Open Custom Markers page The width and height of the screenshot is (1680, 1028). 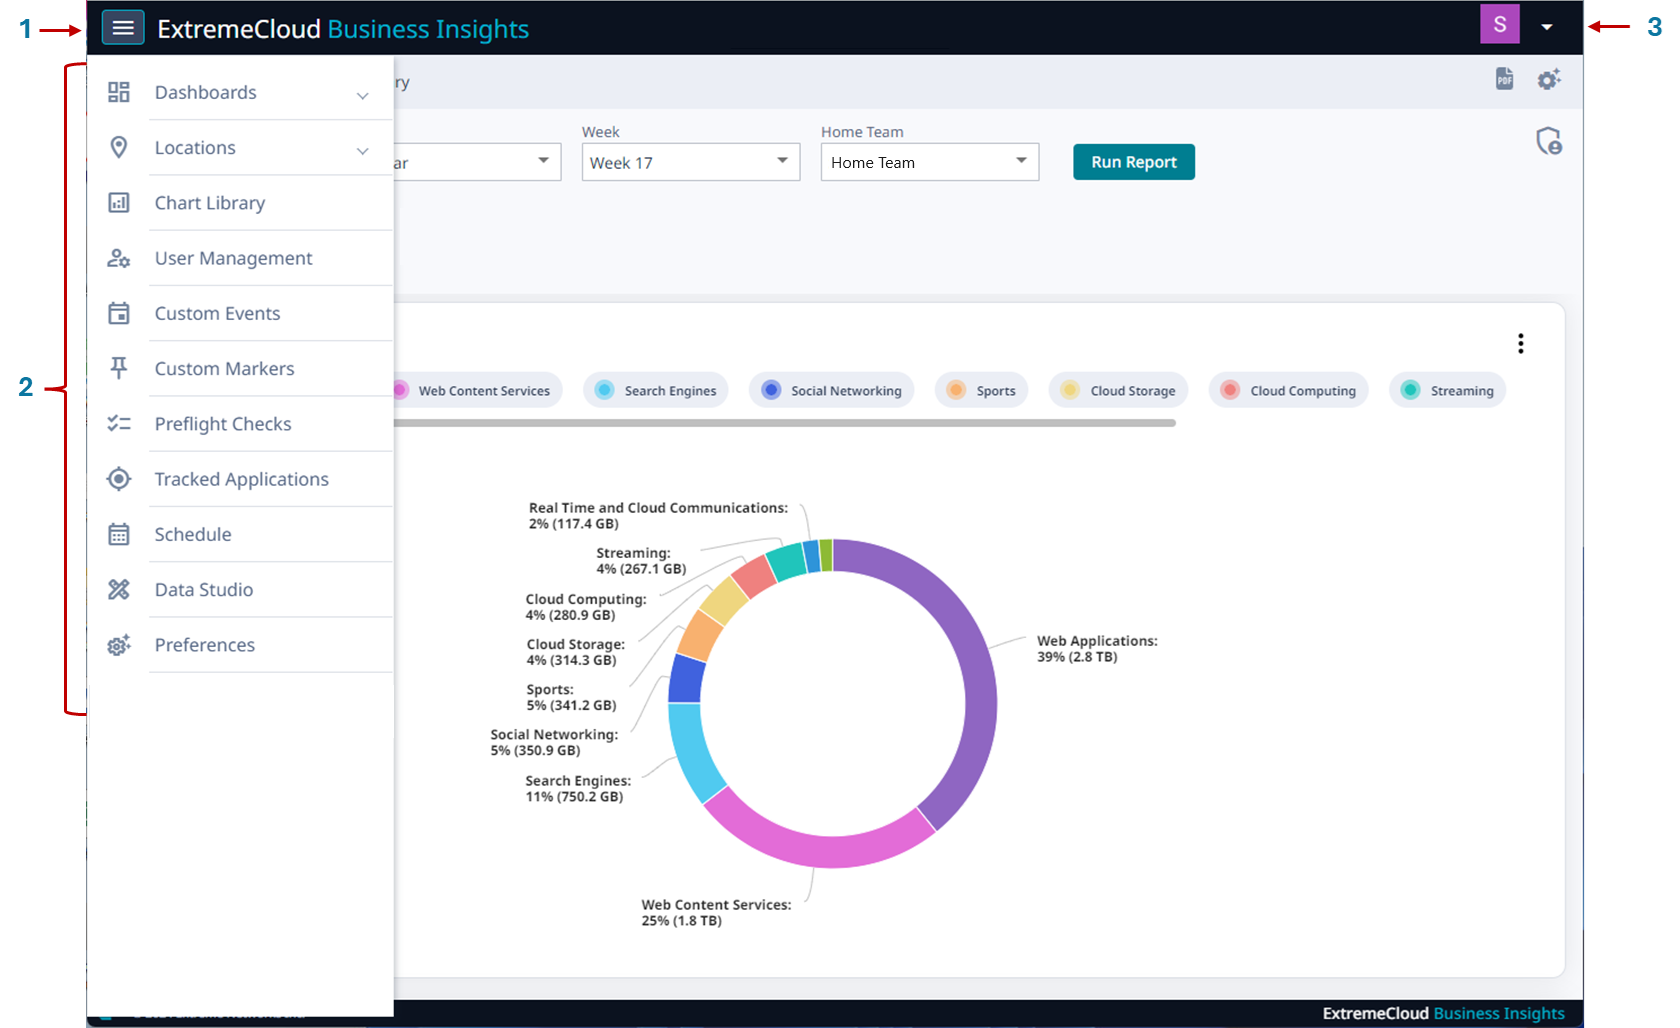click(x=241, y=368)
